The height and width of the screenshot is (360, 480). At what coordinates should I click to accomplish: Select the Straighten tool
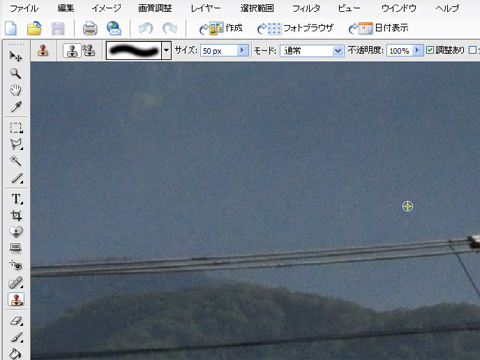16,248
